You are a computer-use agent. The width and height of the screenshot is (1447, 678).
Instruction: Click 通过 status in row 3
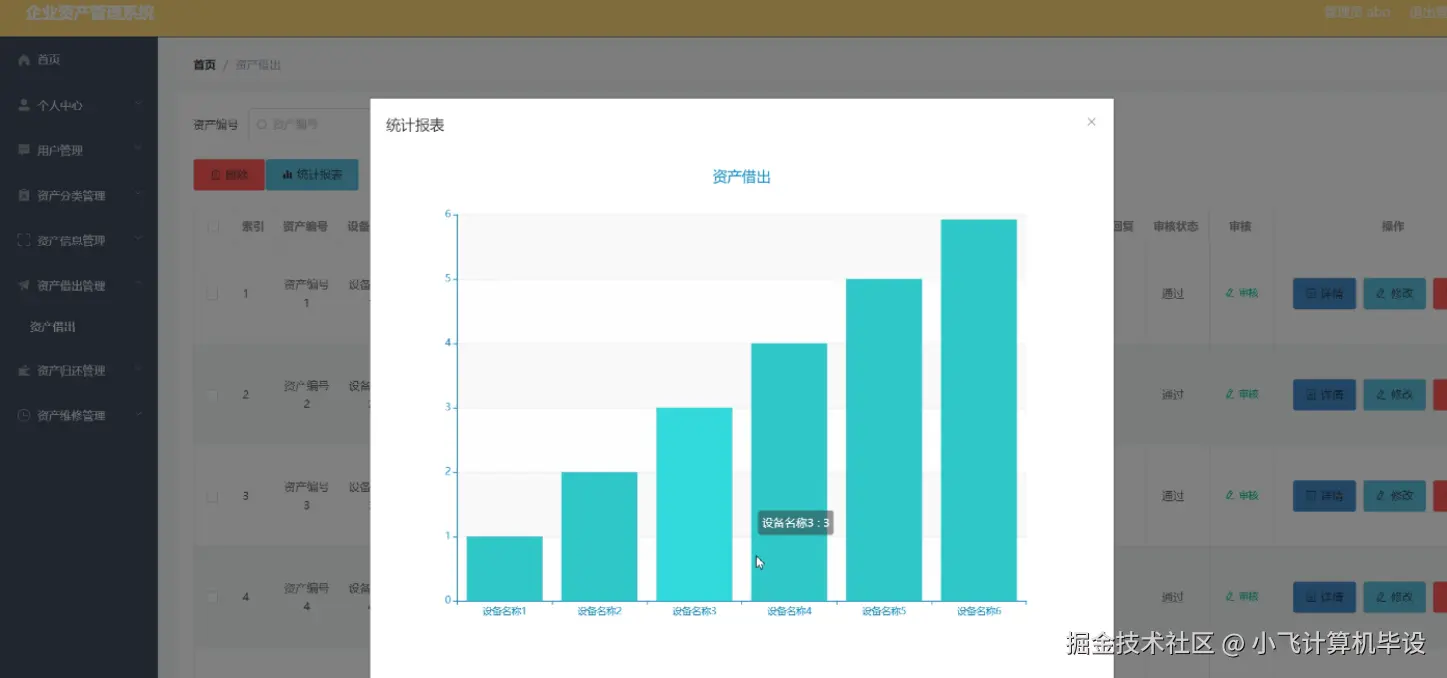point(1173,496)
